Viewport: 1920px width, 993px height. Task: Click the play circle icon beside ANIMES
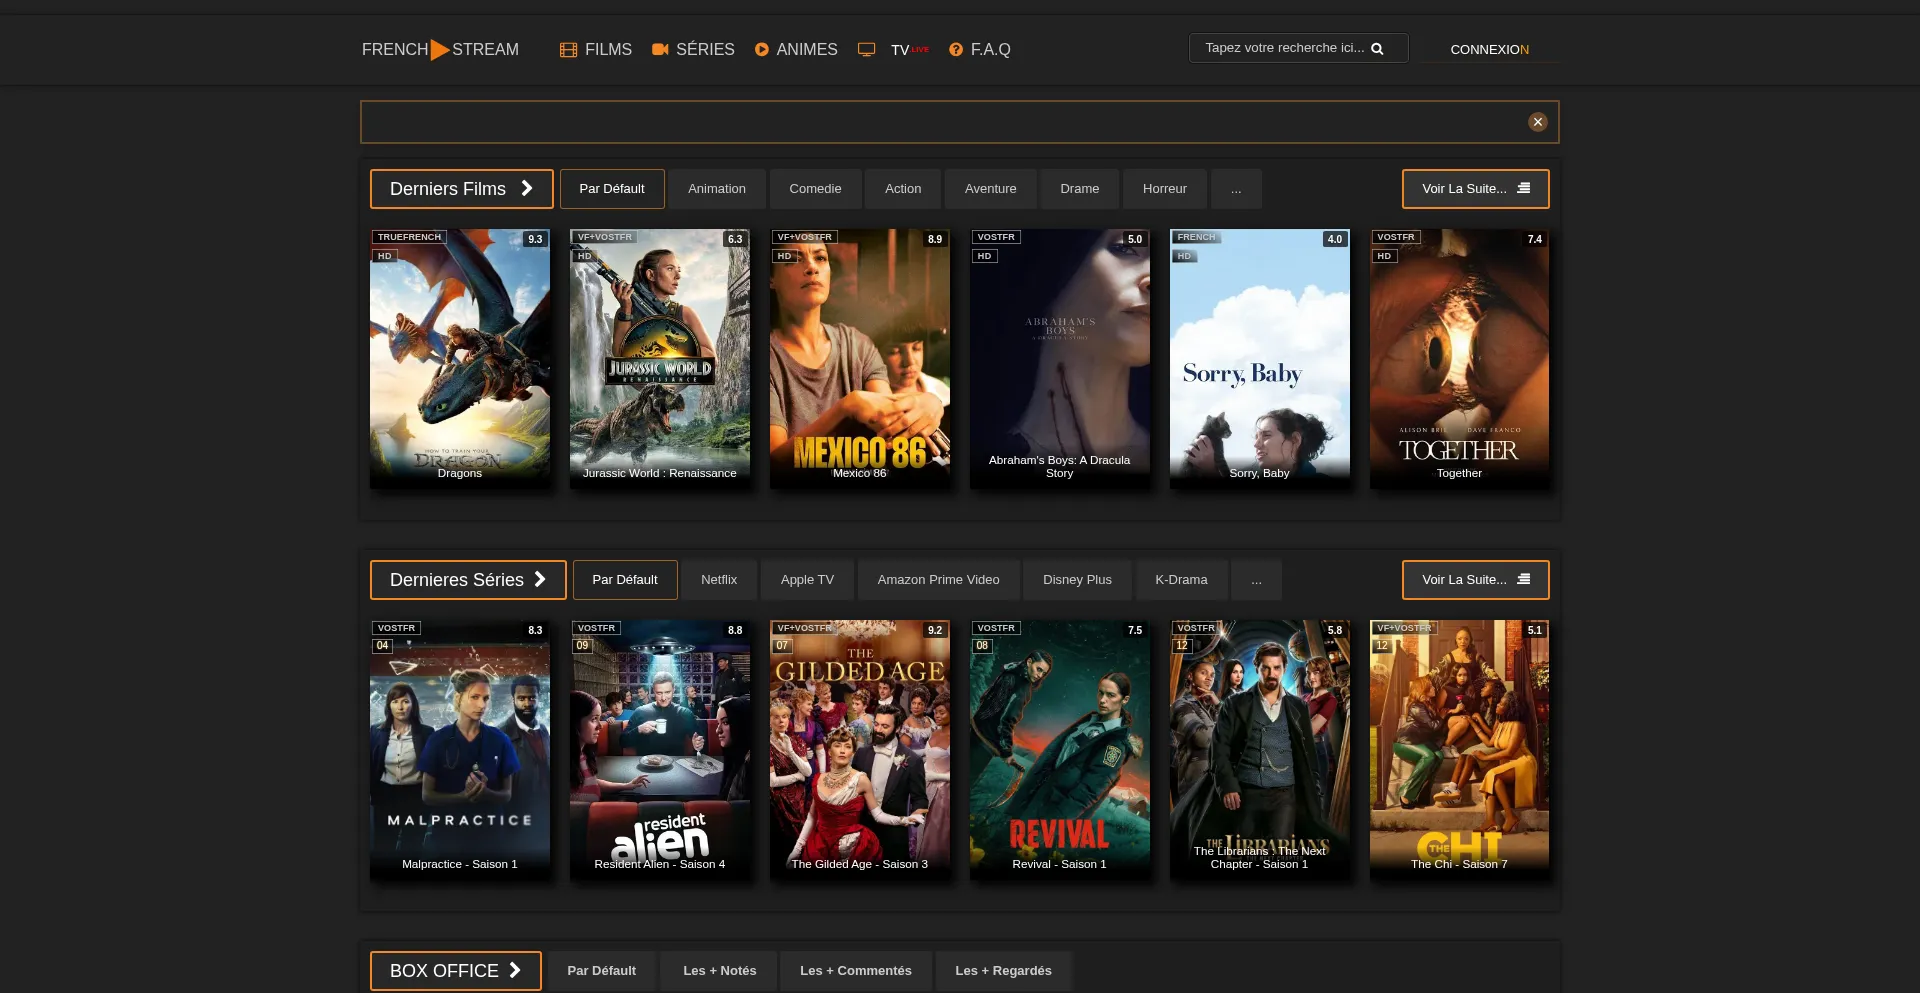tap(762, 49)
